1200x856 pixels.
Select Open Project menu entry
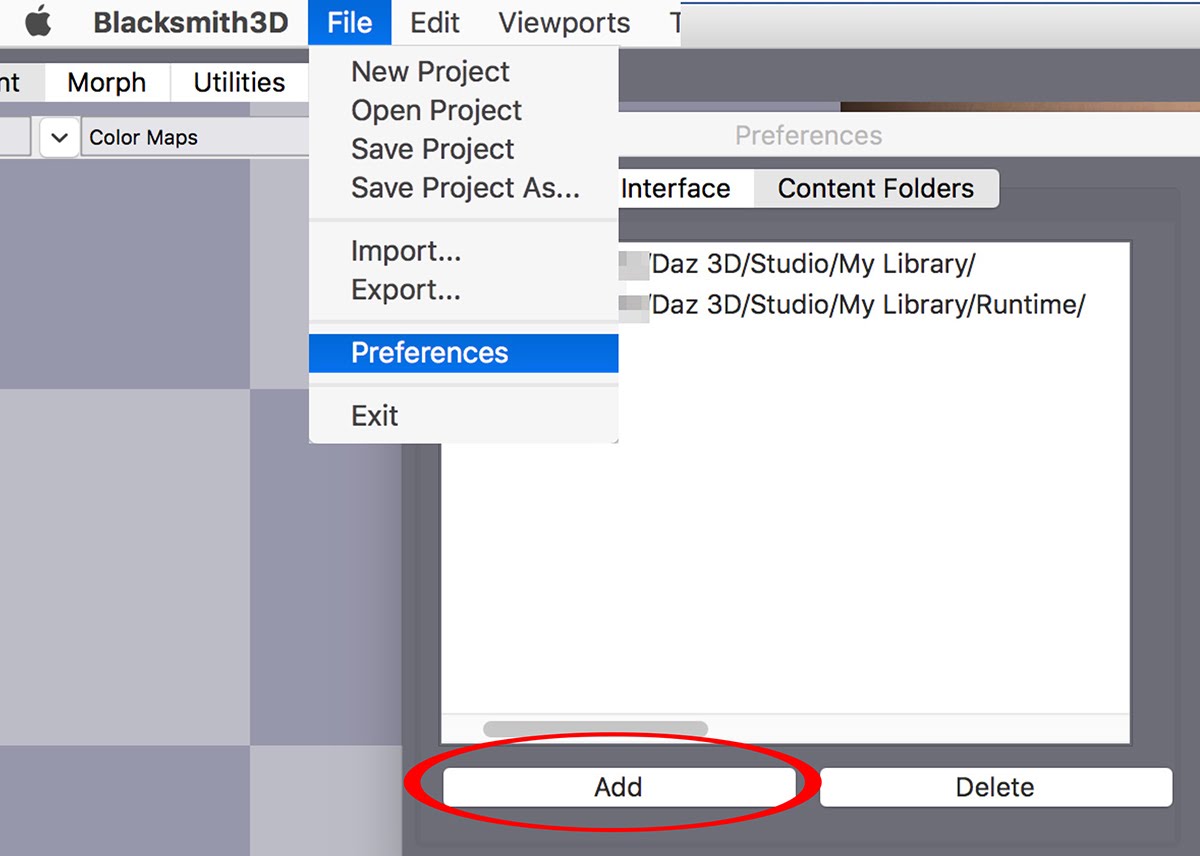coord(436,110)
